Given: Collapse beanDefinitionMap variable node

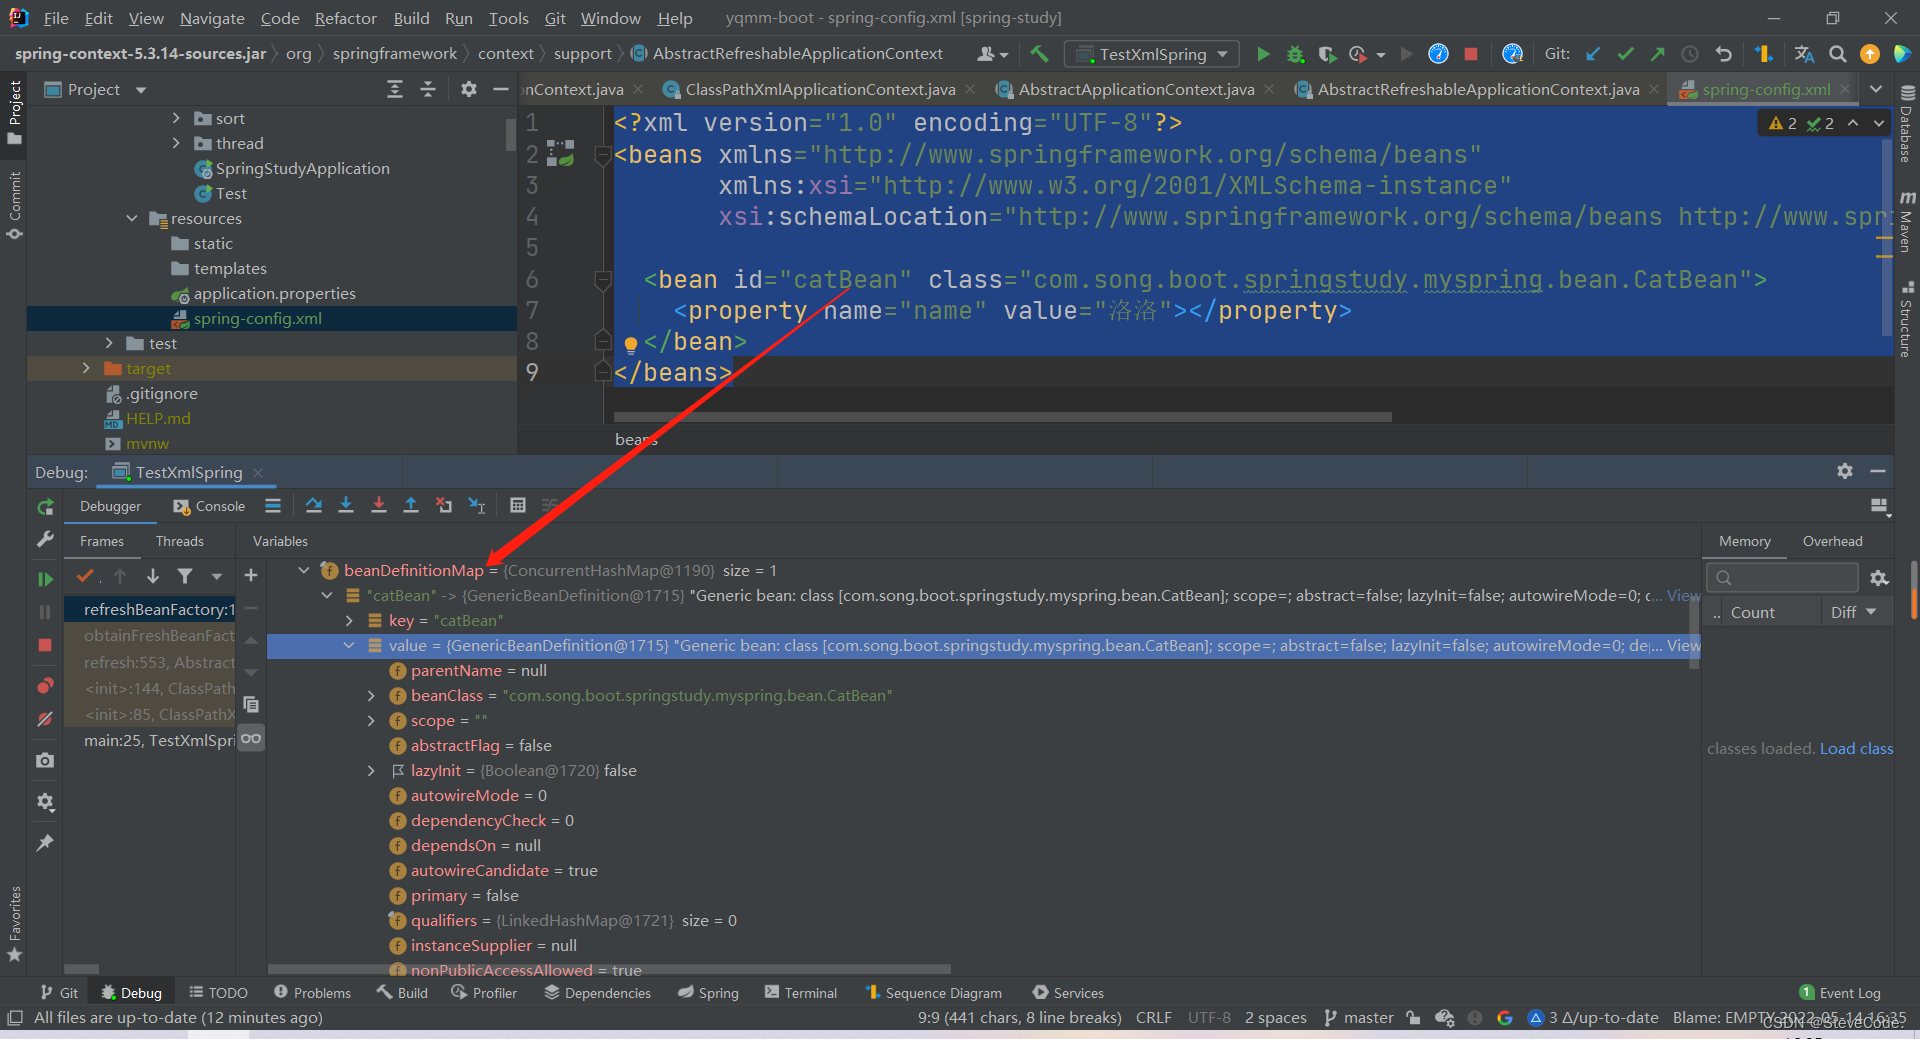Looking at the screenshot, I should click(304, 570).
